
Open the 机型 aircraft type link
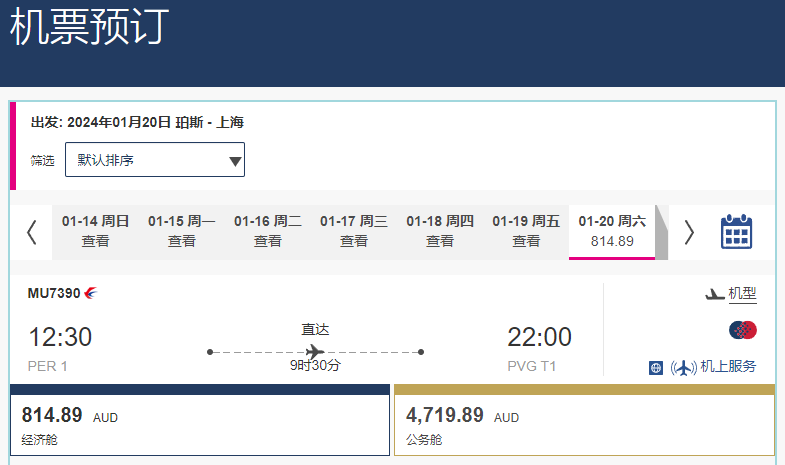742,294
